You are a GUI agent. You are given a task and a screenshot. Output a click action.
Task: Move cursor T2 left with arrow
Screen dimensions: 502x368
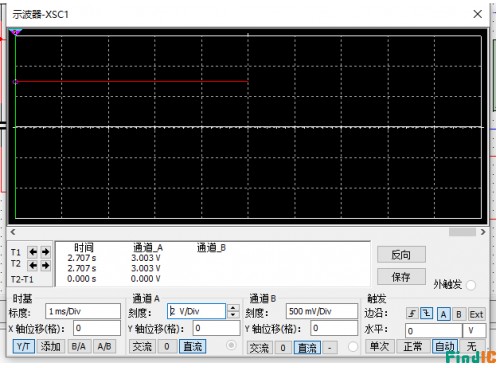click(32, 265)
